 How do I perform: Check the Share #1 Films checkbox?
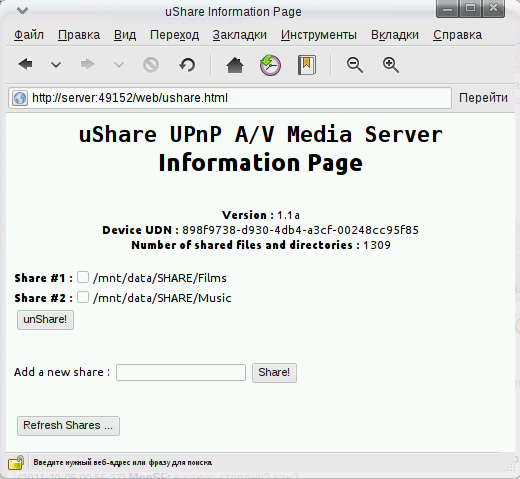coord(83,277)
